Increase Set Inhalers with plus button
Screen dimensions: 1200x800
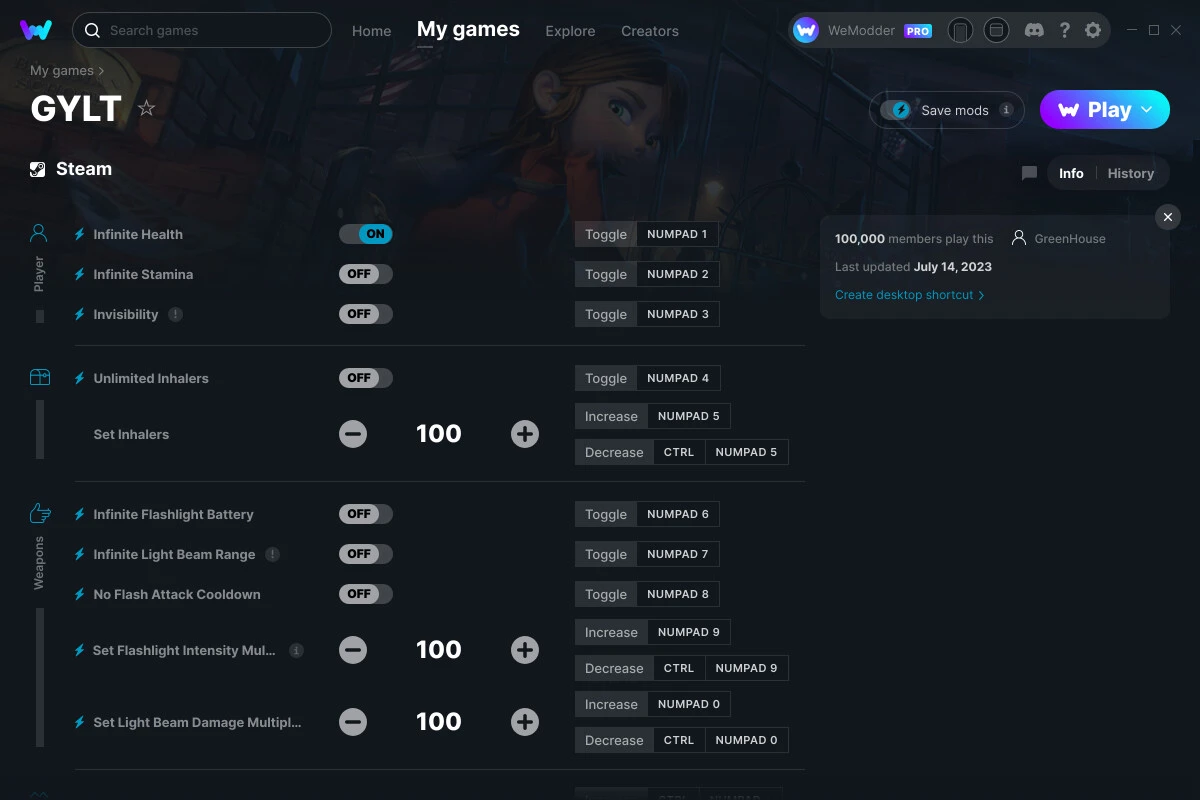pos(525,434)
